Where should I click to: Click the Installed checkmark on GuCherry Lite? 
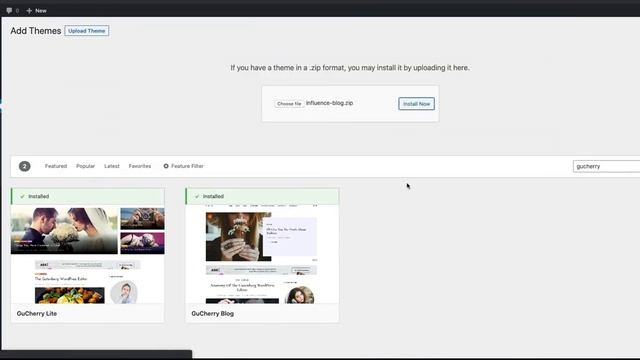pyautogui.click(x=22, y=196)
